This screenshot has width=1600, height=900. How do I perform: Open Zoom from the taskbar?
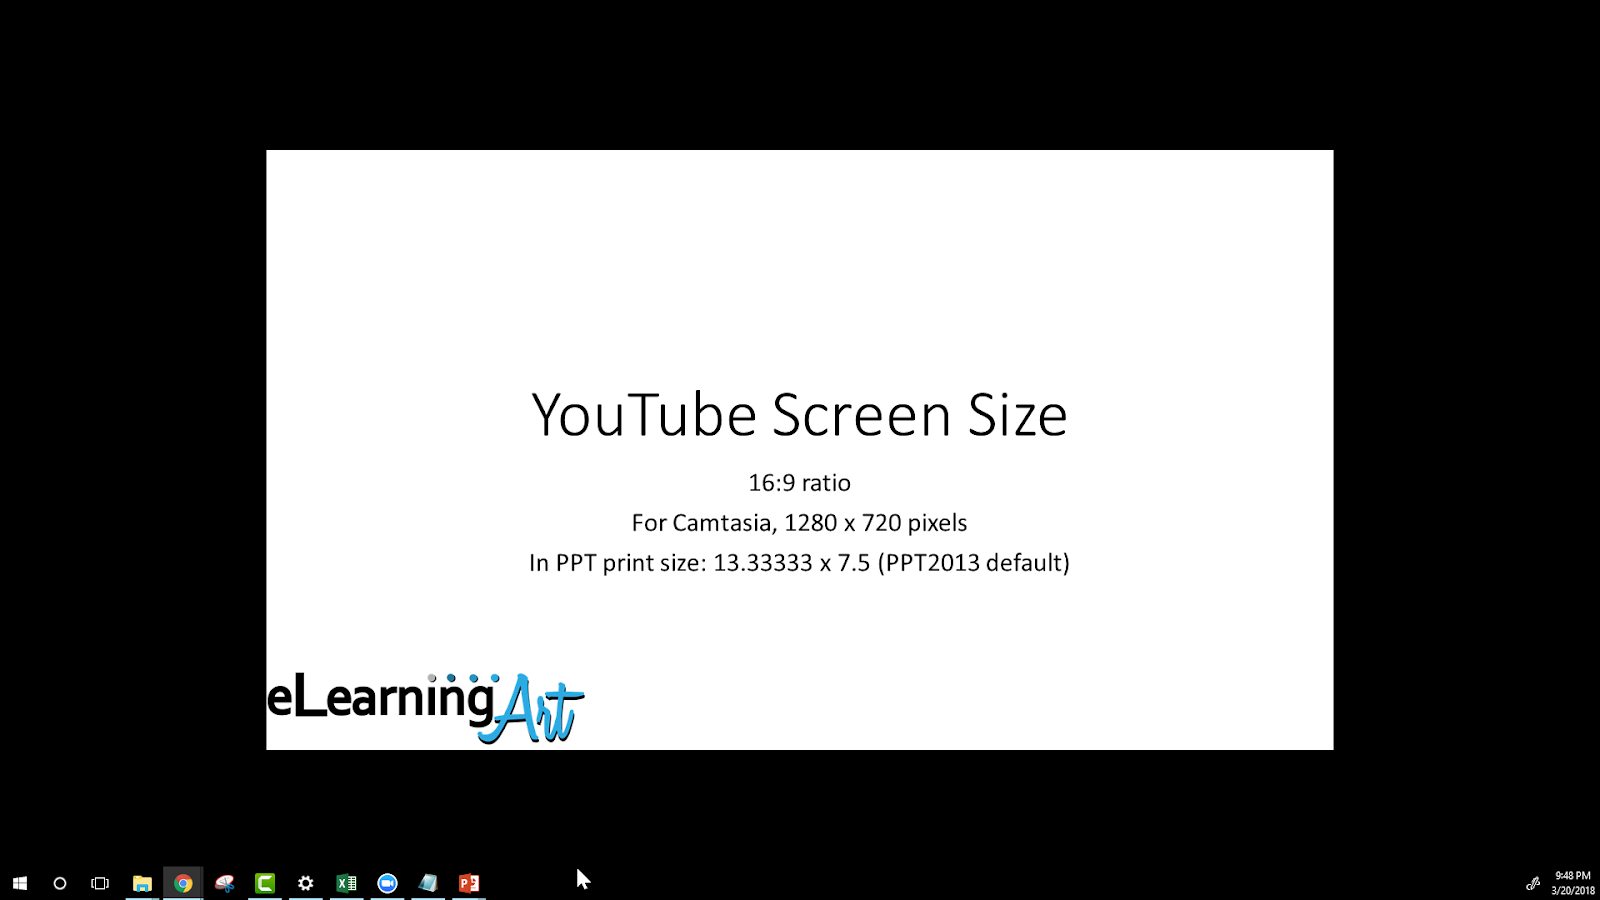387,883
